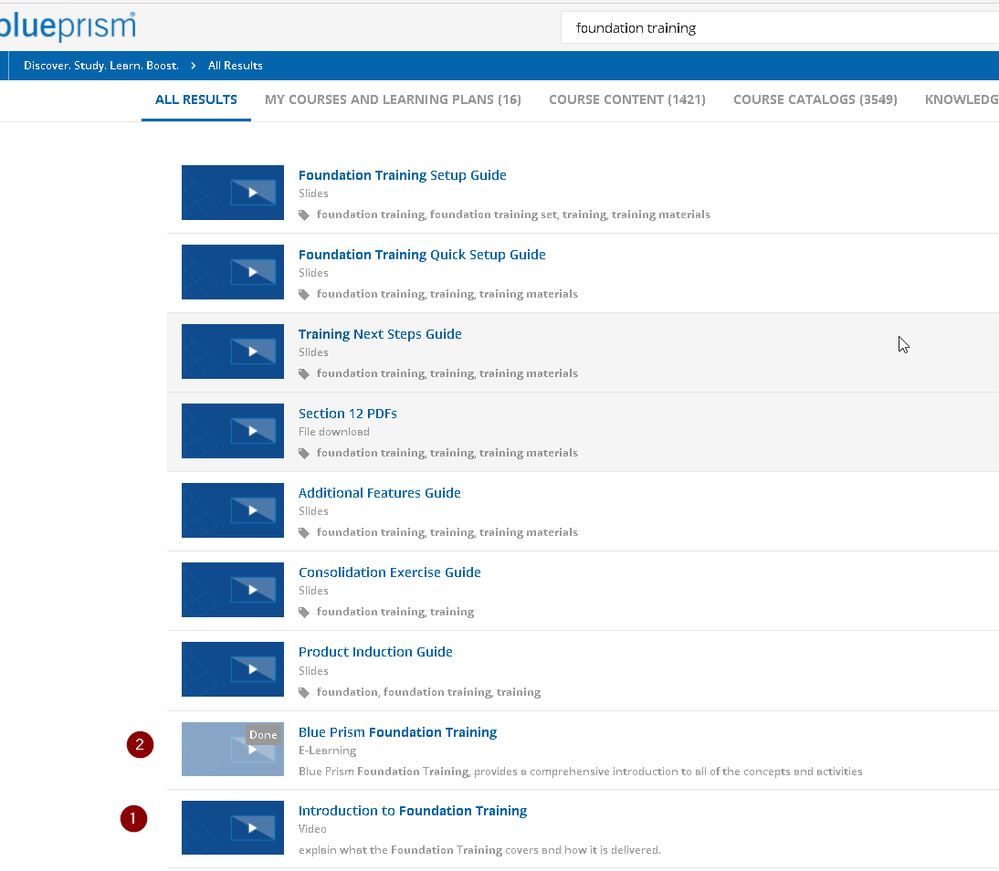This screenshot has height=871, width=999.
Task: Open the Consolidation Exercise Guide link
Action: [x=389, y=572]
